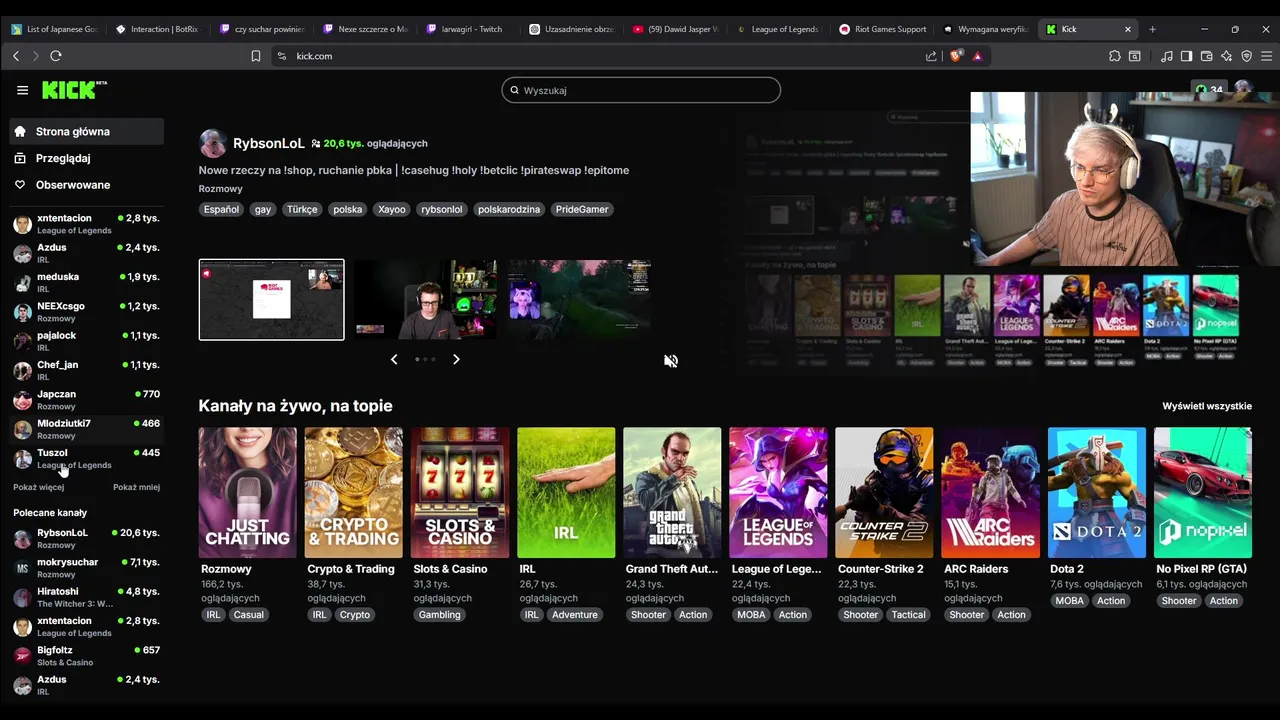
Task: Unmute the featured stream preview
Action: click(x=671, y=361)
